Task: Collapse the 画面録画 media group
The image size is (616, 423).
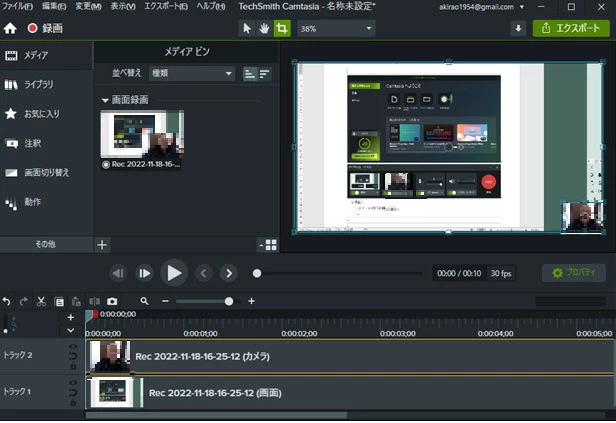Action: 105,101
